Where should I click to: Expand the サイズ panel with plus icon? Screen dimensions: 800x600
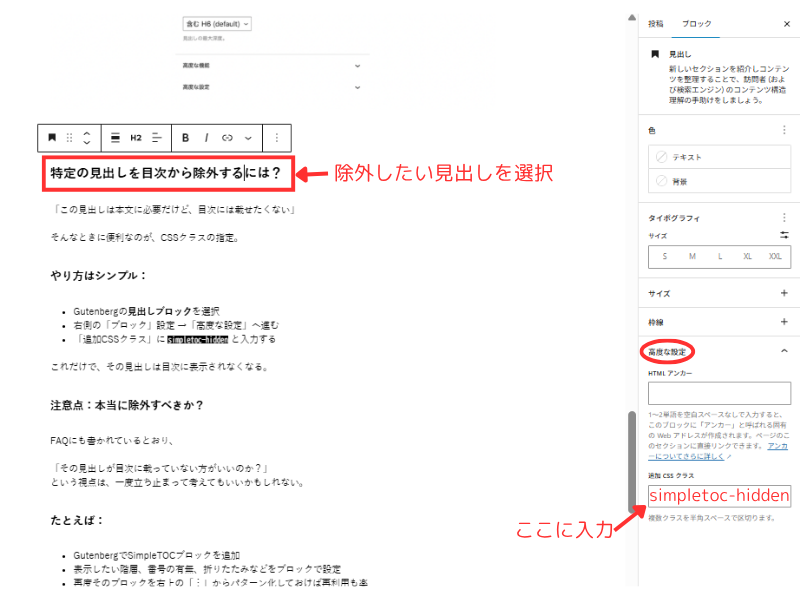[x=784, y=293]
